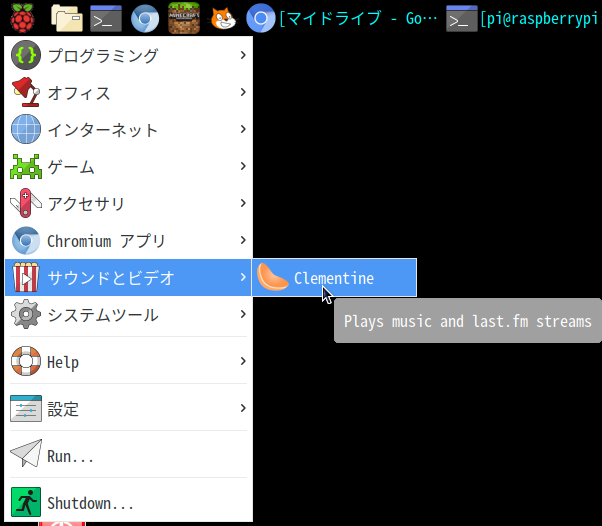Image resolution: width=602 pixels, height=526 pixels.
Task: Open the システムツール menu category
Action: [129, 314]
